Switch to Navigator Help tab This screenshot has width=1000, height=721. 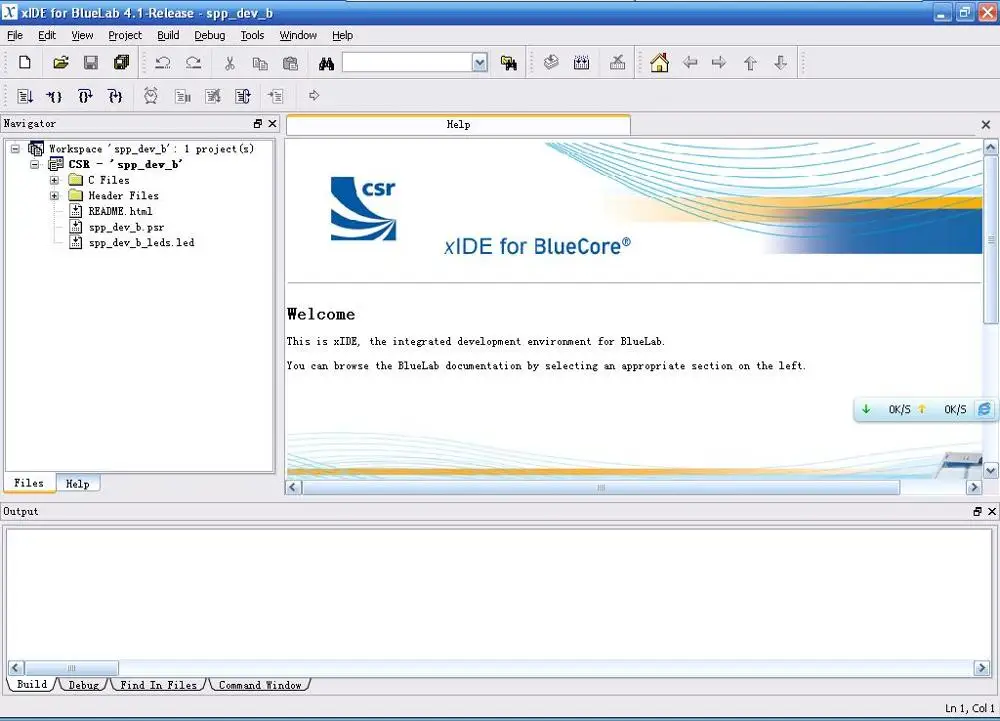[78, 484]
